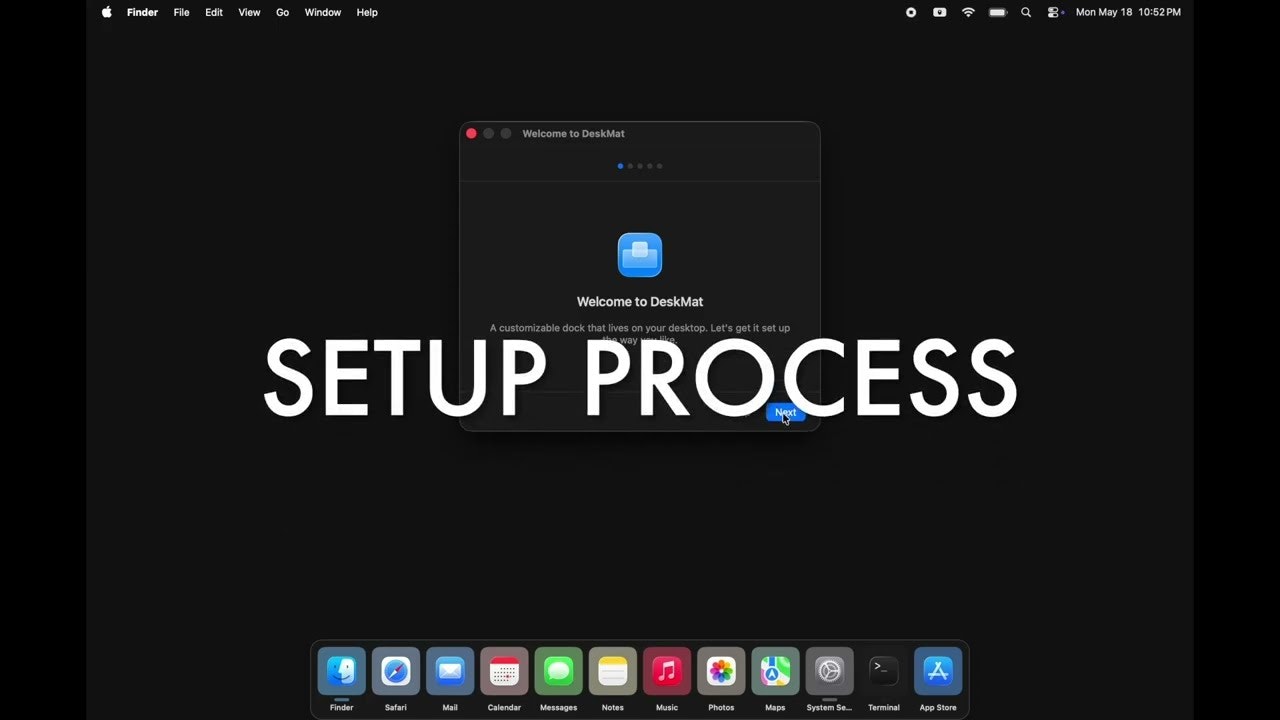This screenshot has height=720, width=1280.
Task: Open Mail from the Dock
Action: pos(450,671)
